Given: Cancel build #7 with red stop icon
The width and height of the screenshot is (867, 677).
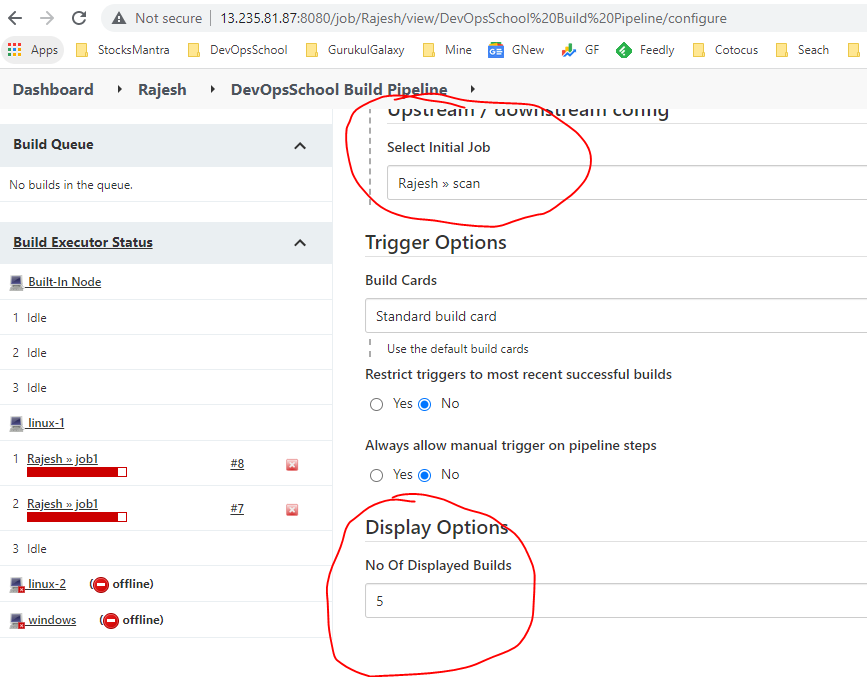Looking at the screenshot, I should pos(292,509).
